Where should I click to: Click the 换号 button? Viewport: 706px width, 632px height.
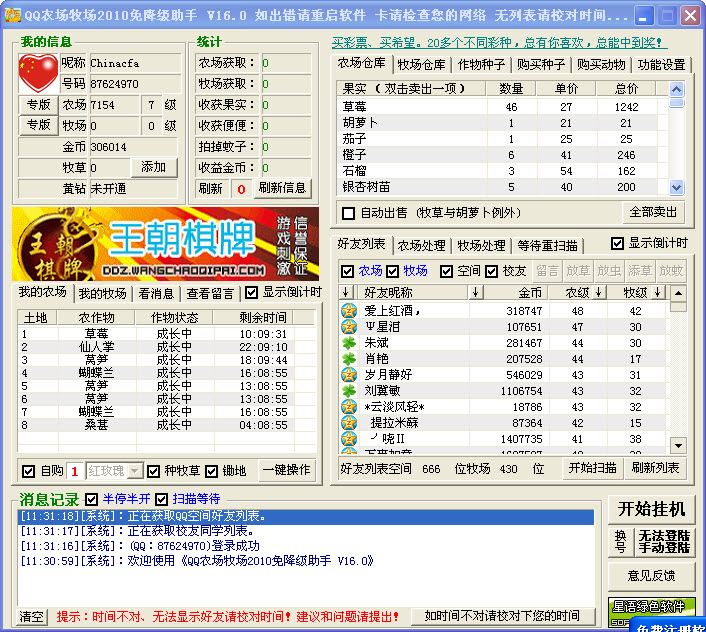(x=620, y=542)
